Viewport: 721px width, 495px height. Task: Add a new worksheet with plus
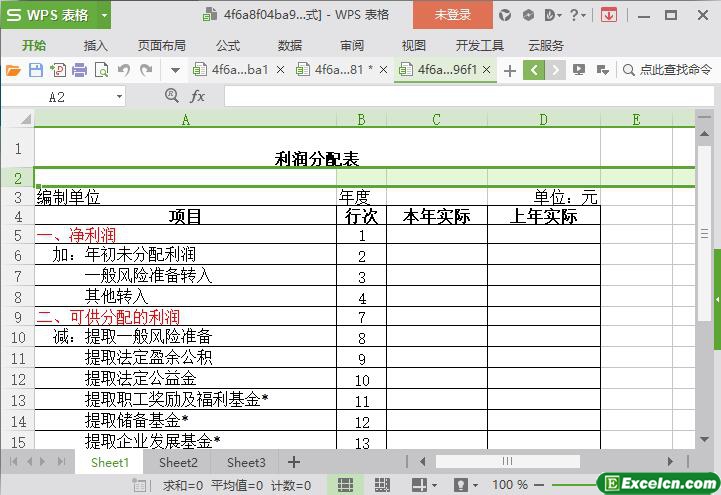tap(294, 462)
